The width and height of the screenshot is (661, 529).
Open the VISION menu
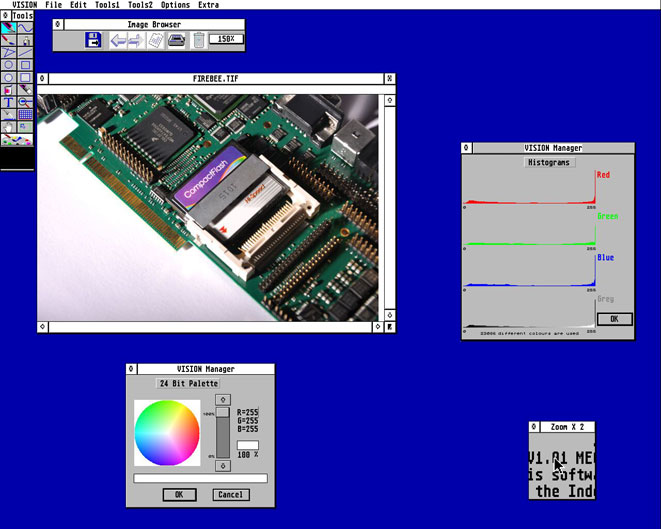point(24,5)
